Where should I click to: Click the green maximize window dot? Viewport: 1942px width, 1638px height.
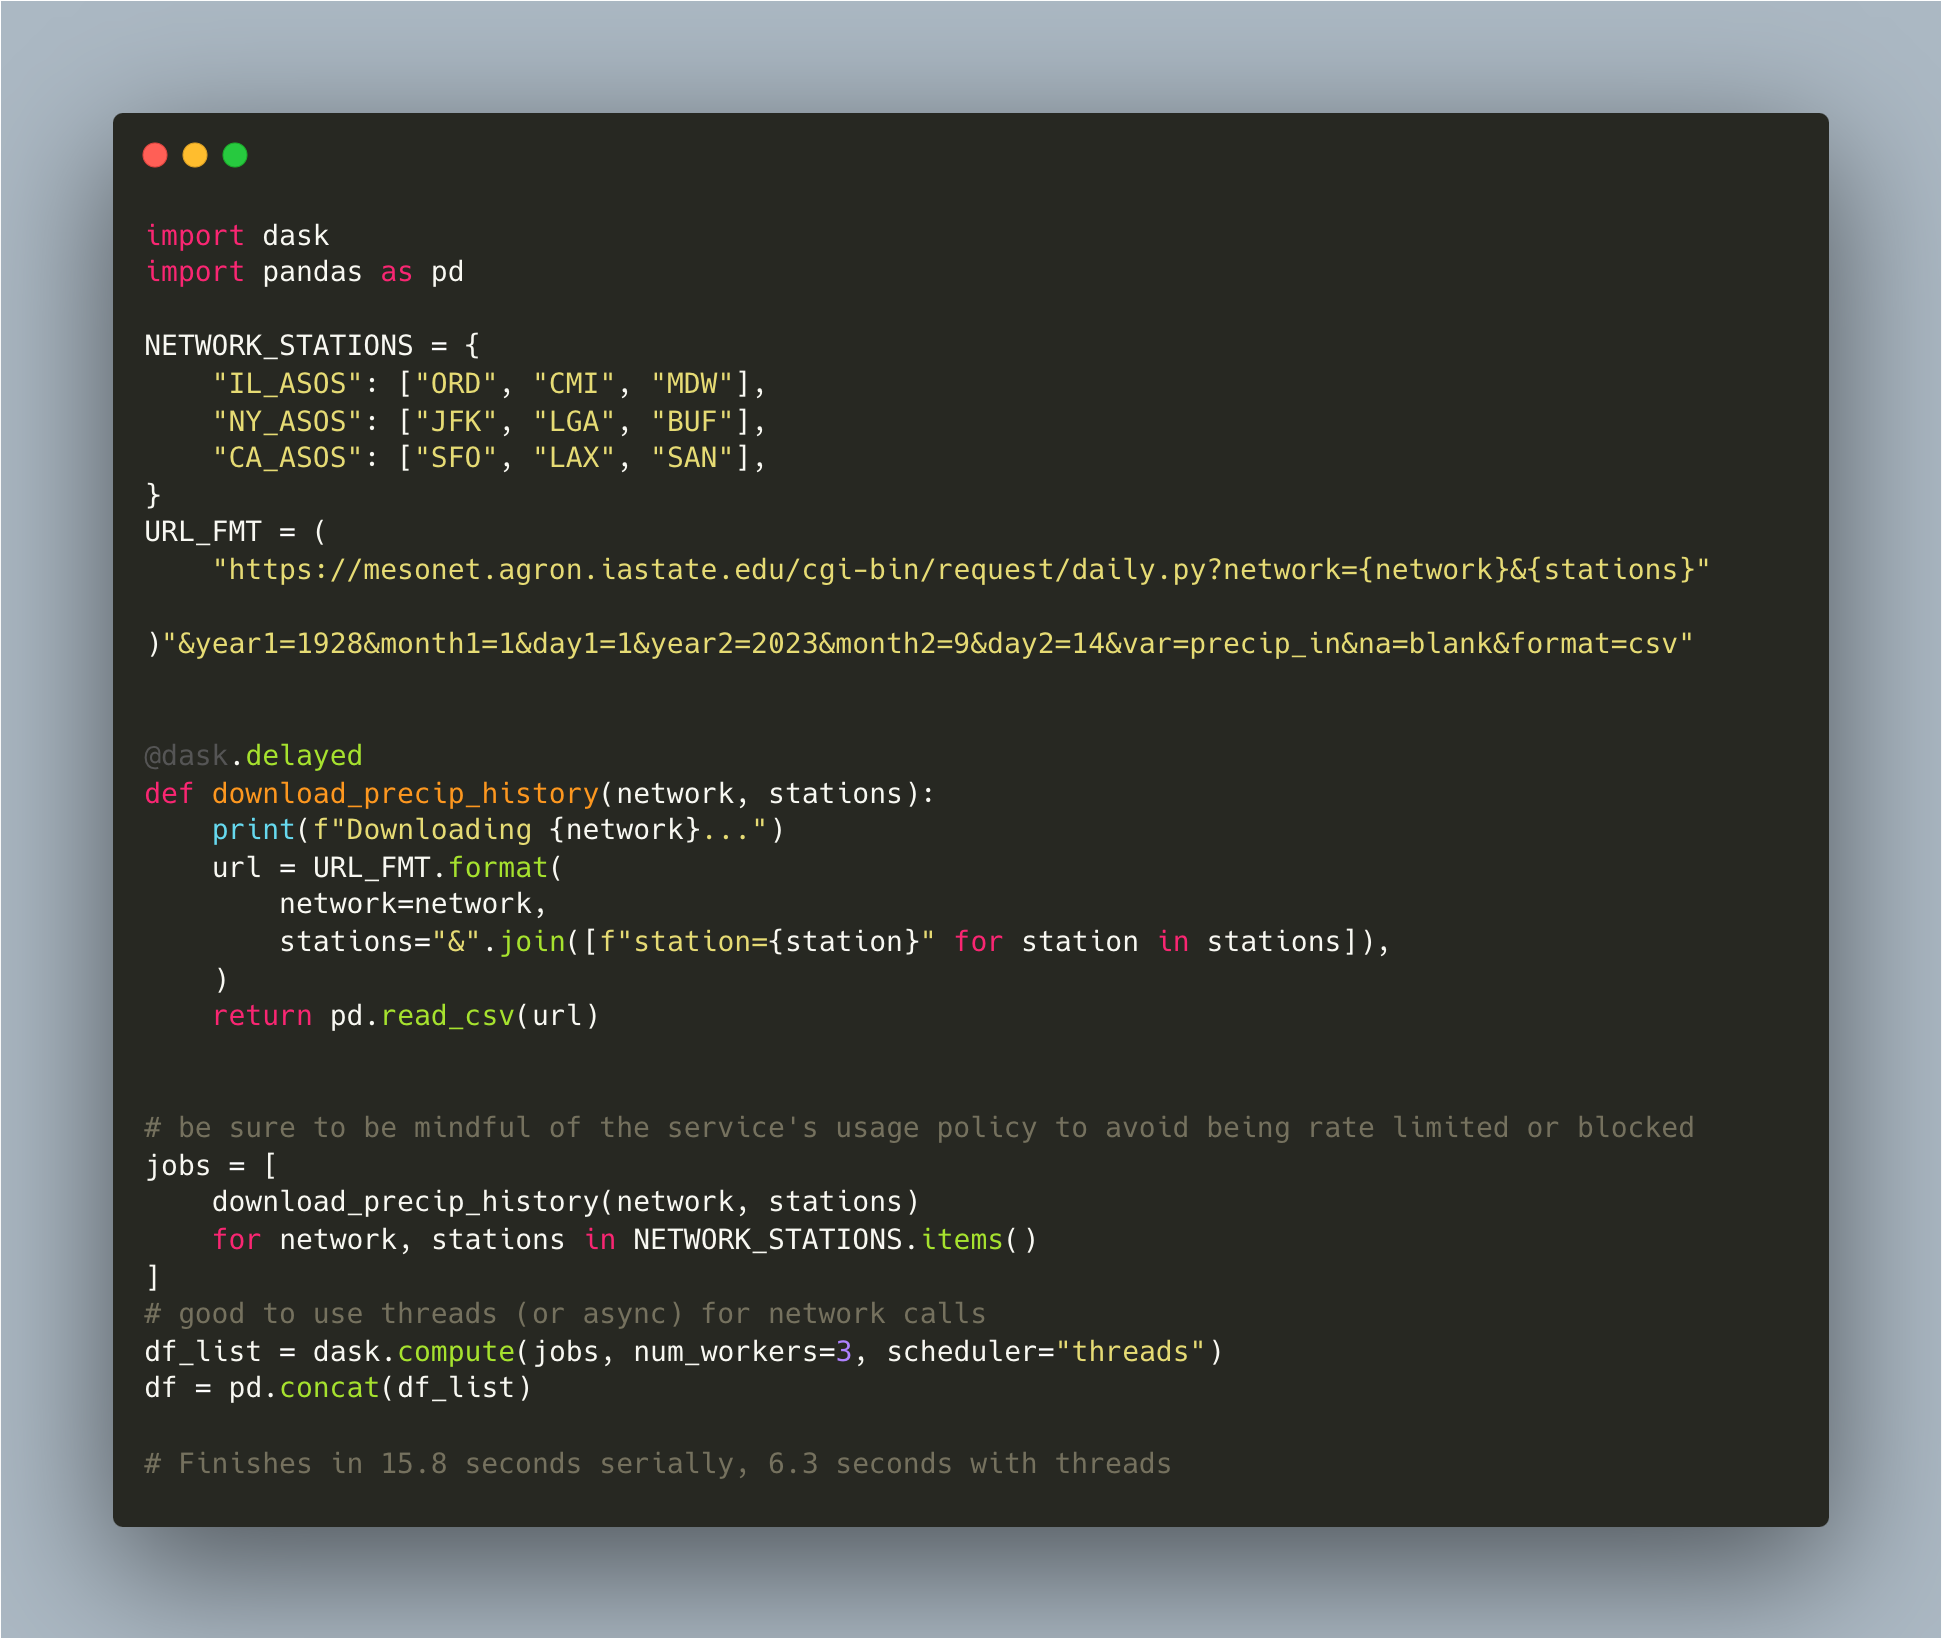pyautogui.click(x=235, y=155)
